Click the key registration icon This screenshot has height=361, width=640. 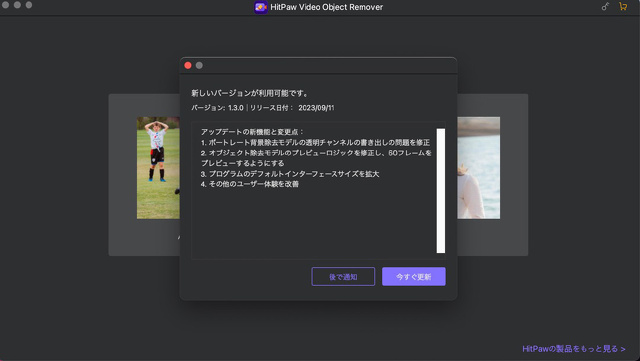pyautogui.click(x=605, y=7)
